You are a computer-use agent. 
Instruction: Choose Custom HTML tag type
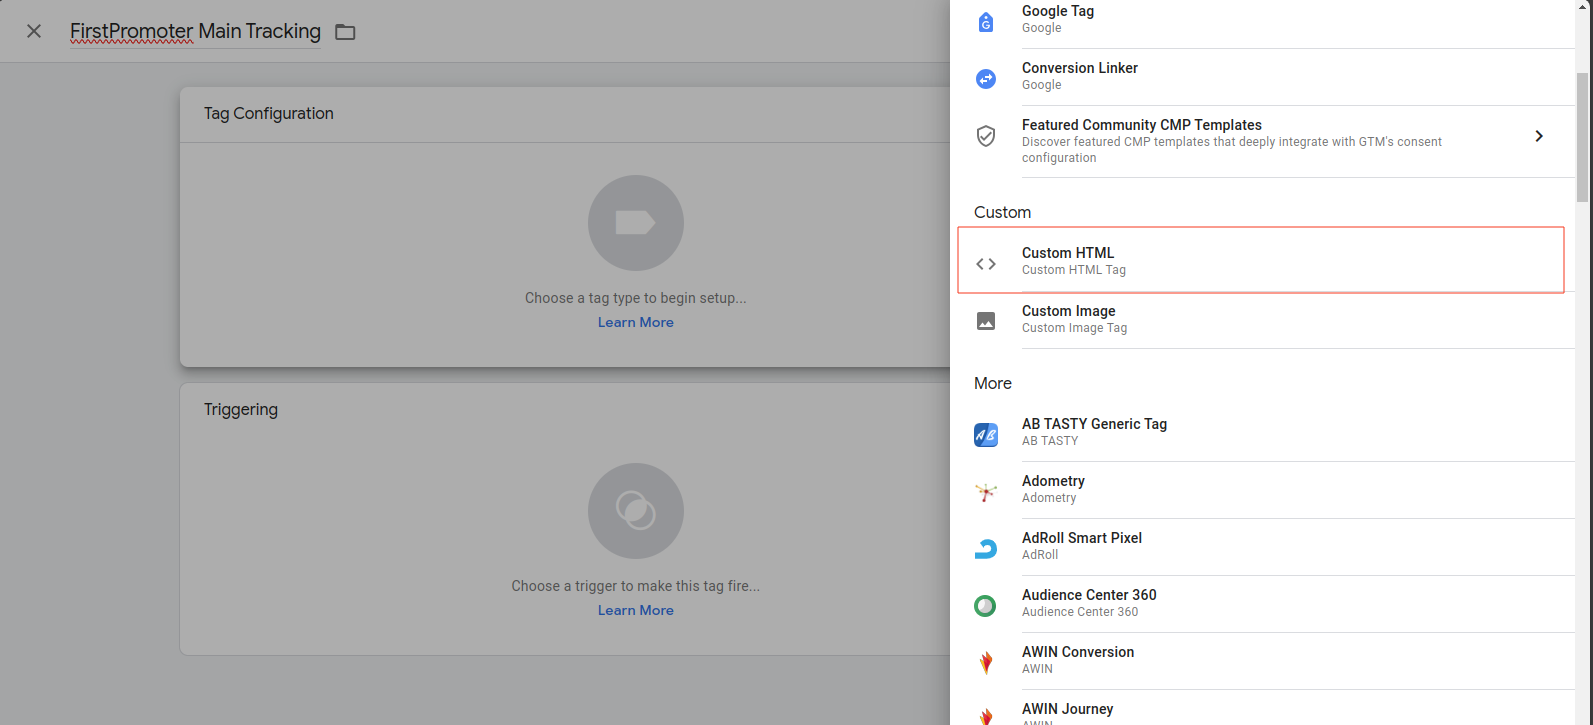click(1261, 260)
